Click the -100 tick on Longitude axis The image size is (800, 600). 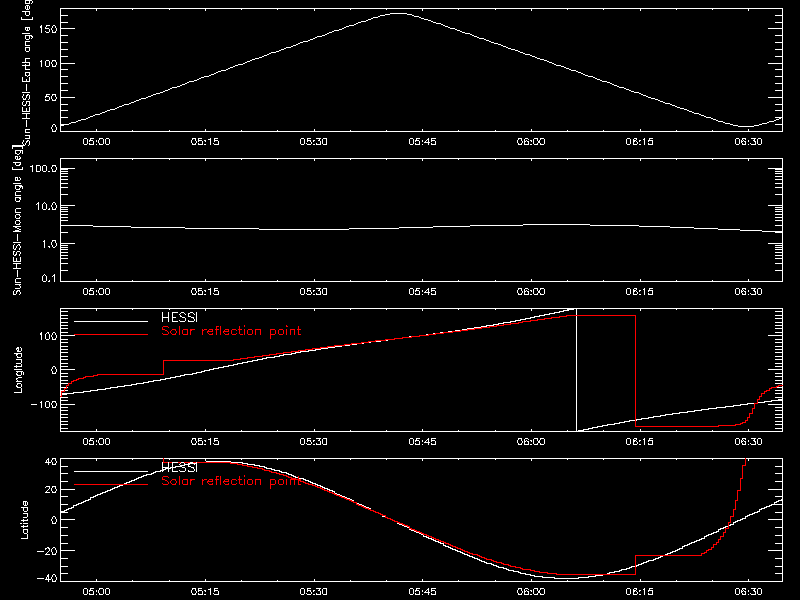pyautogui.click(x=44, y=404)
